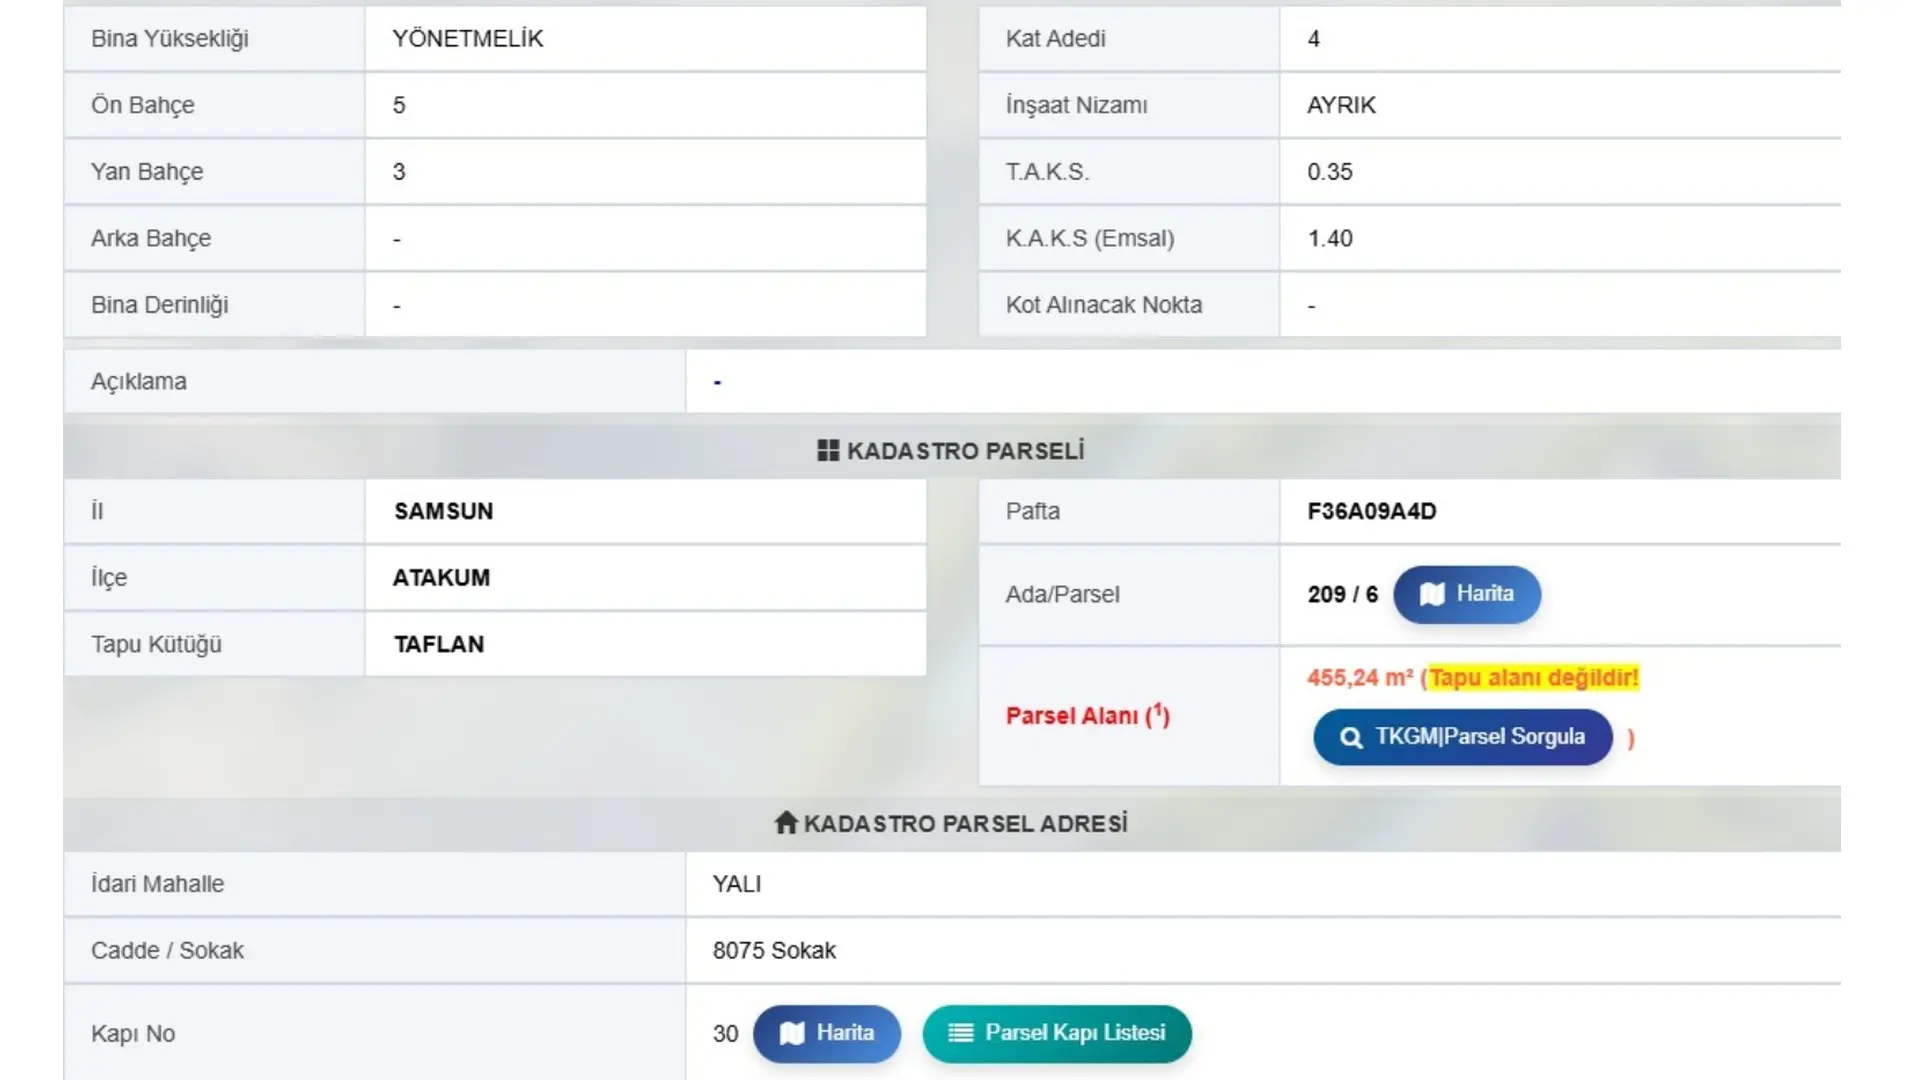Click the KADASTRO PARSEL ADRESİ section header text
Image resolution: width=1905 pixels, height=1080 pixels.
965,824
